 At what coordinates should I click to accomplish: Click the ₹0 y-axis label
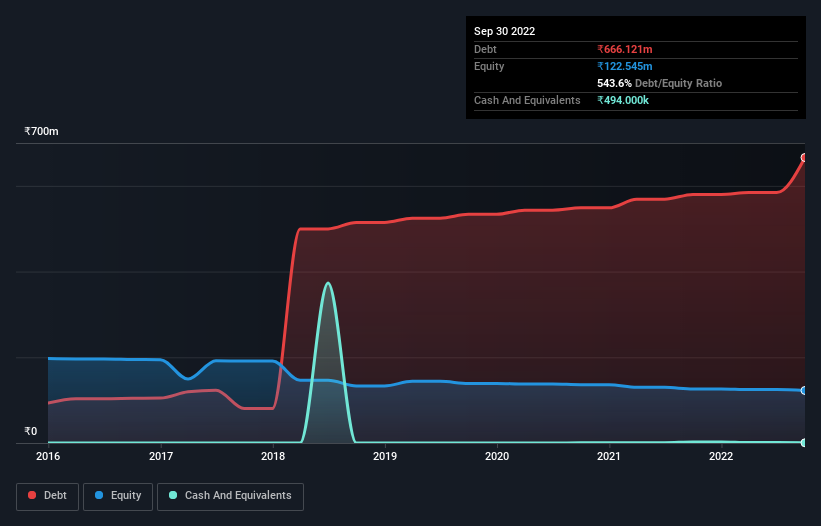(x=31, y=431)
